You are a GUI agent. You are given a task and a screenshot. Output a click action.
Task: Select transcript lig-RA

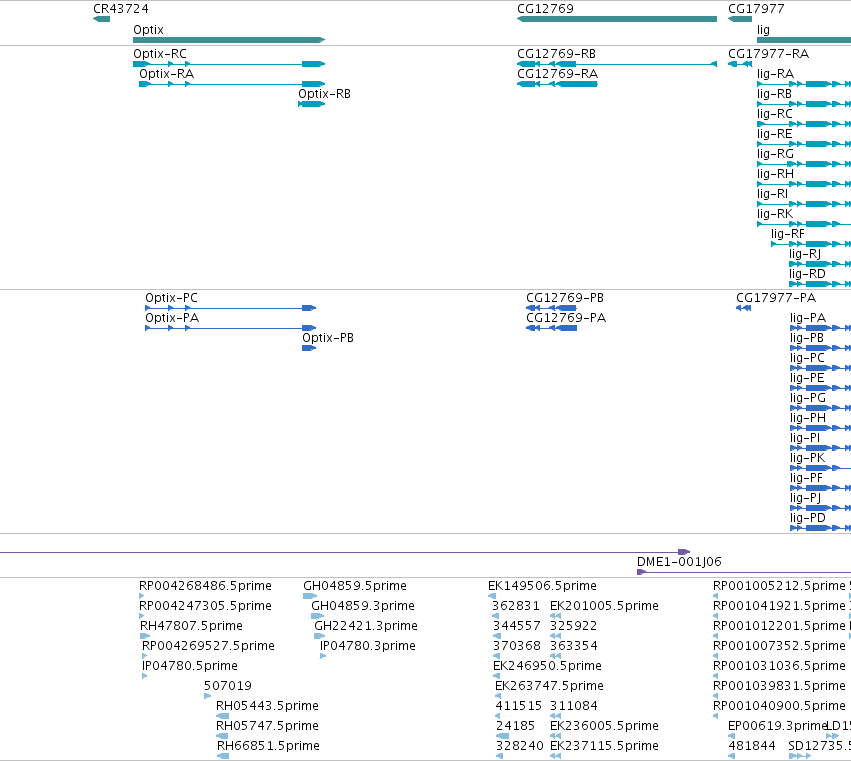(x=804, y=84)
